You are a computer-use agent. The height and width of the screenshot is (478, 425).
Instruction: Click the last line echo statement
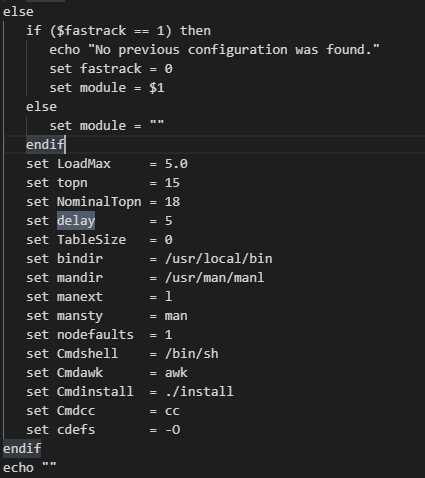(x=30, y=468)
